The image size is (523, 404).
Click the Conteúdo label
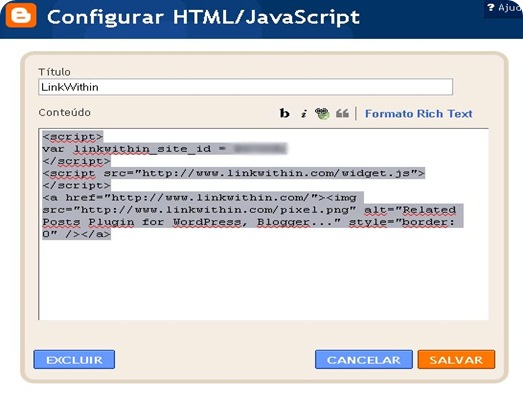pos(64,112)
